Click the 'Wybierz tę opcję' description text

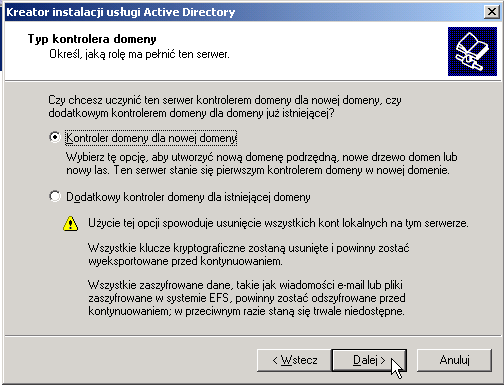[262, 164]
